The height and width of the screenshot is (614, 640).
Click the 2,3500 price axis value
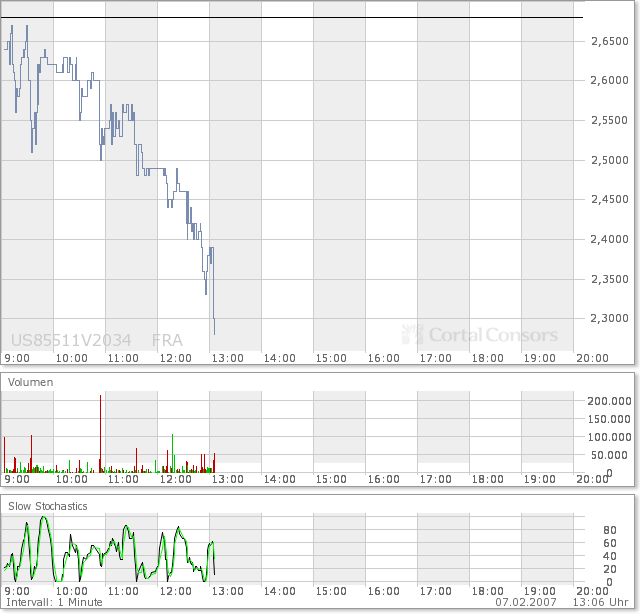click(610, 279)
